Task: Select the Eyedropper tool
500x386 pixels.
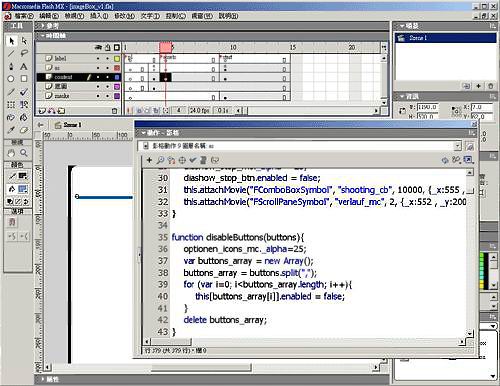Action: pyautogui.click(x=11, y=130)
